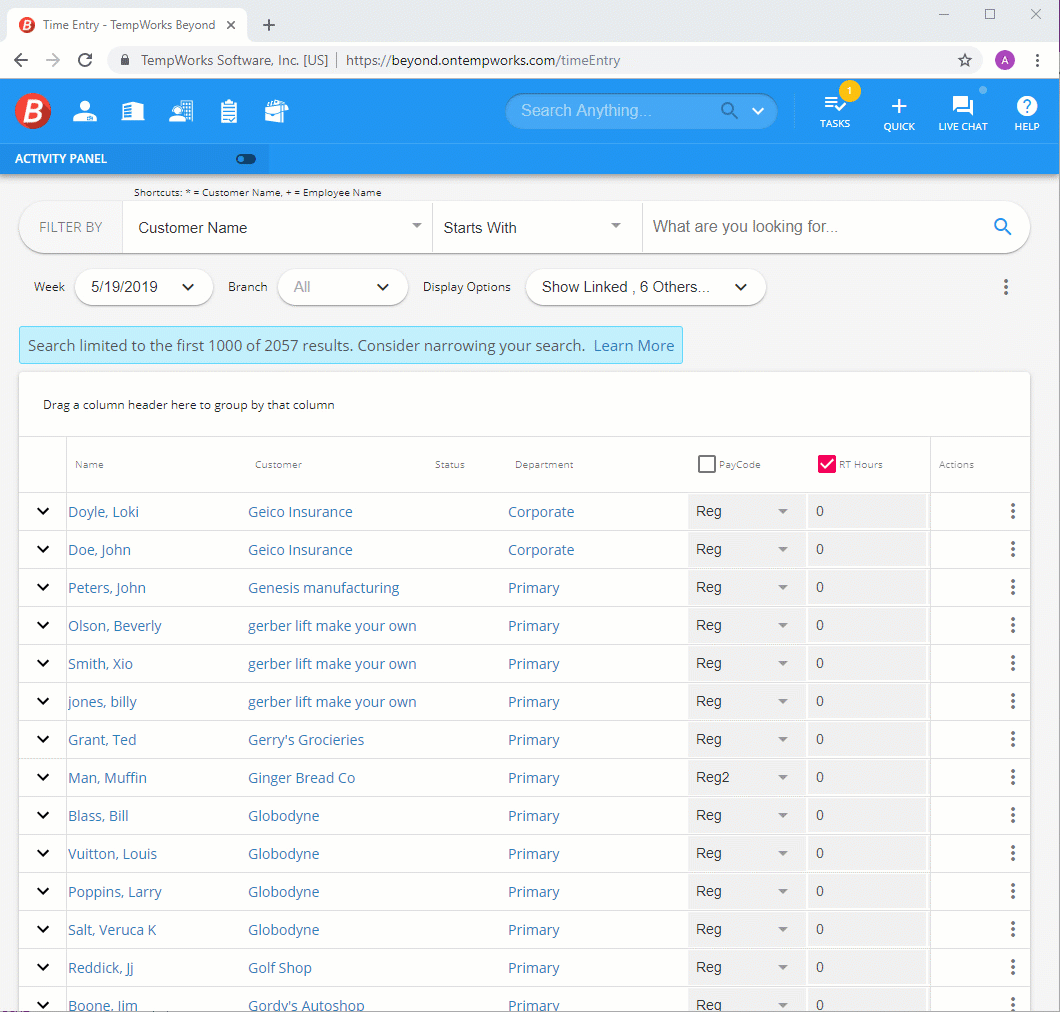Open employee Salt, Veruca K
This screenshot has height=1012, width=1060.
coord(112,930)
